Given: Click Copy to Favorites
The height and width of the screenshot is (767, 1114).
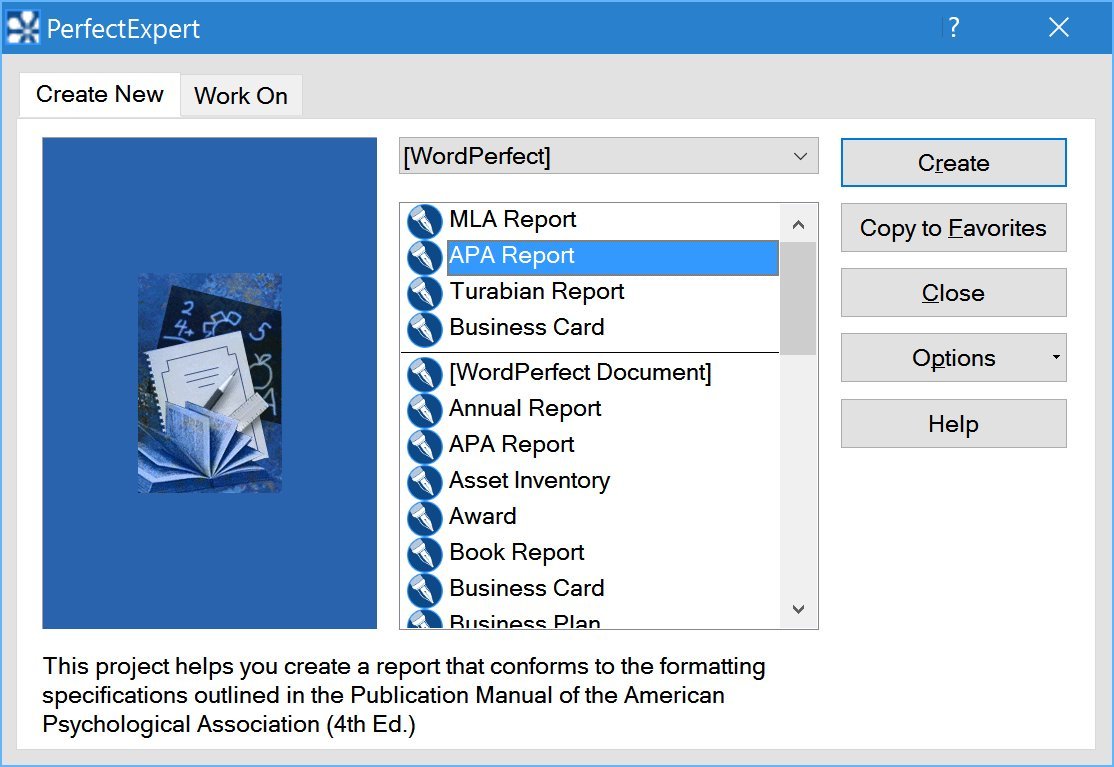Looking at the screenshot, I should coord(953,228).
